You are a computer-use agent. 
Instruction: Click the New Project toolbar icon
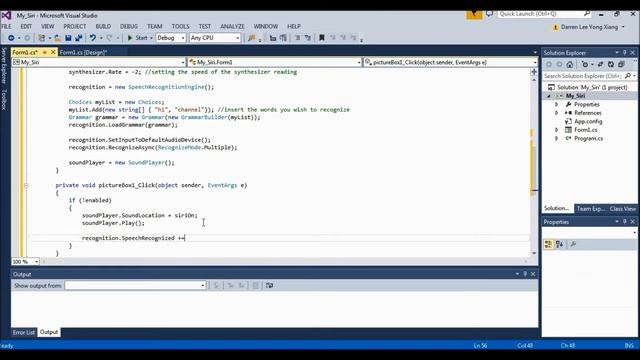42,38
